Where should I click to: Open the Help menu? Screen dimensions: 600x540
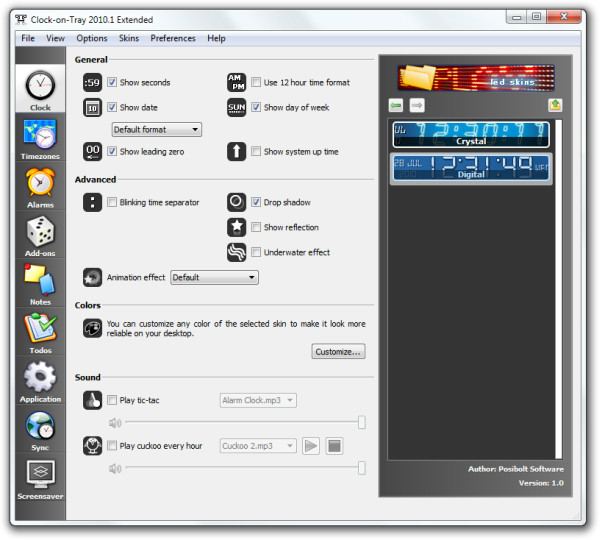pyautogui.click(x=216, y=38)
